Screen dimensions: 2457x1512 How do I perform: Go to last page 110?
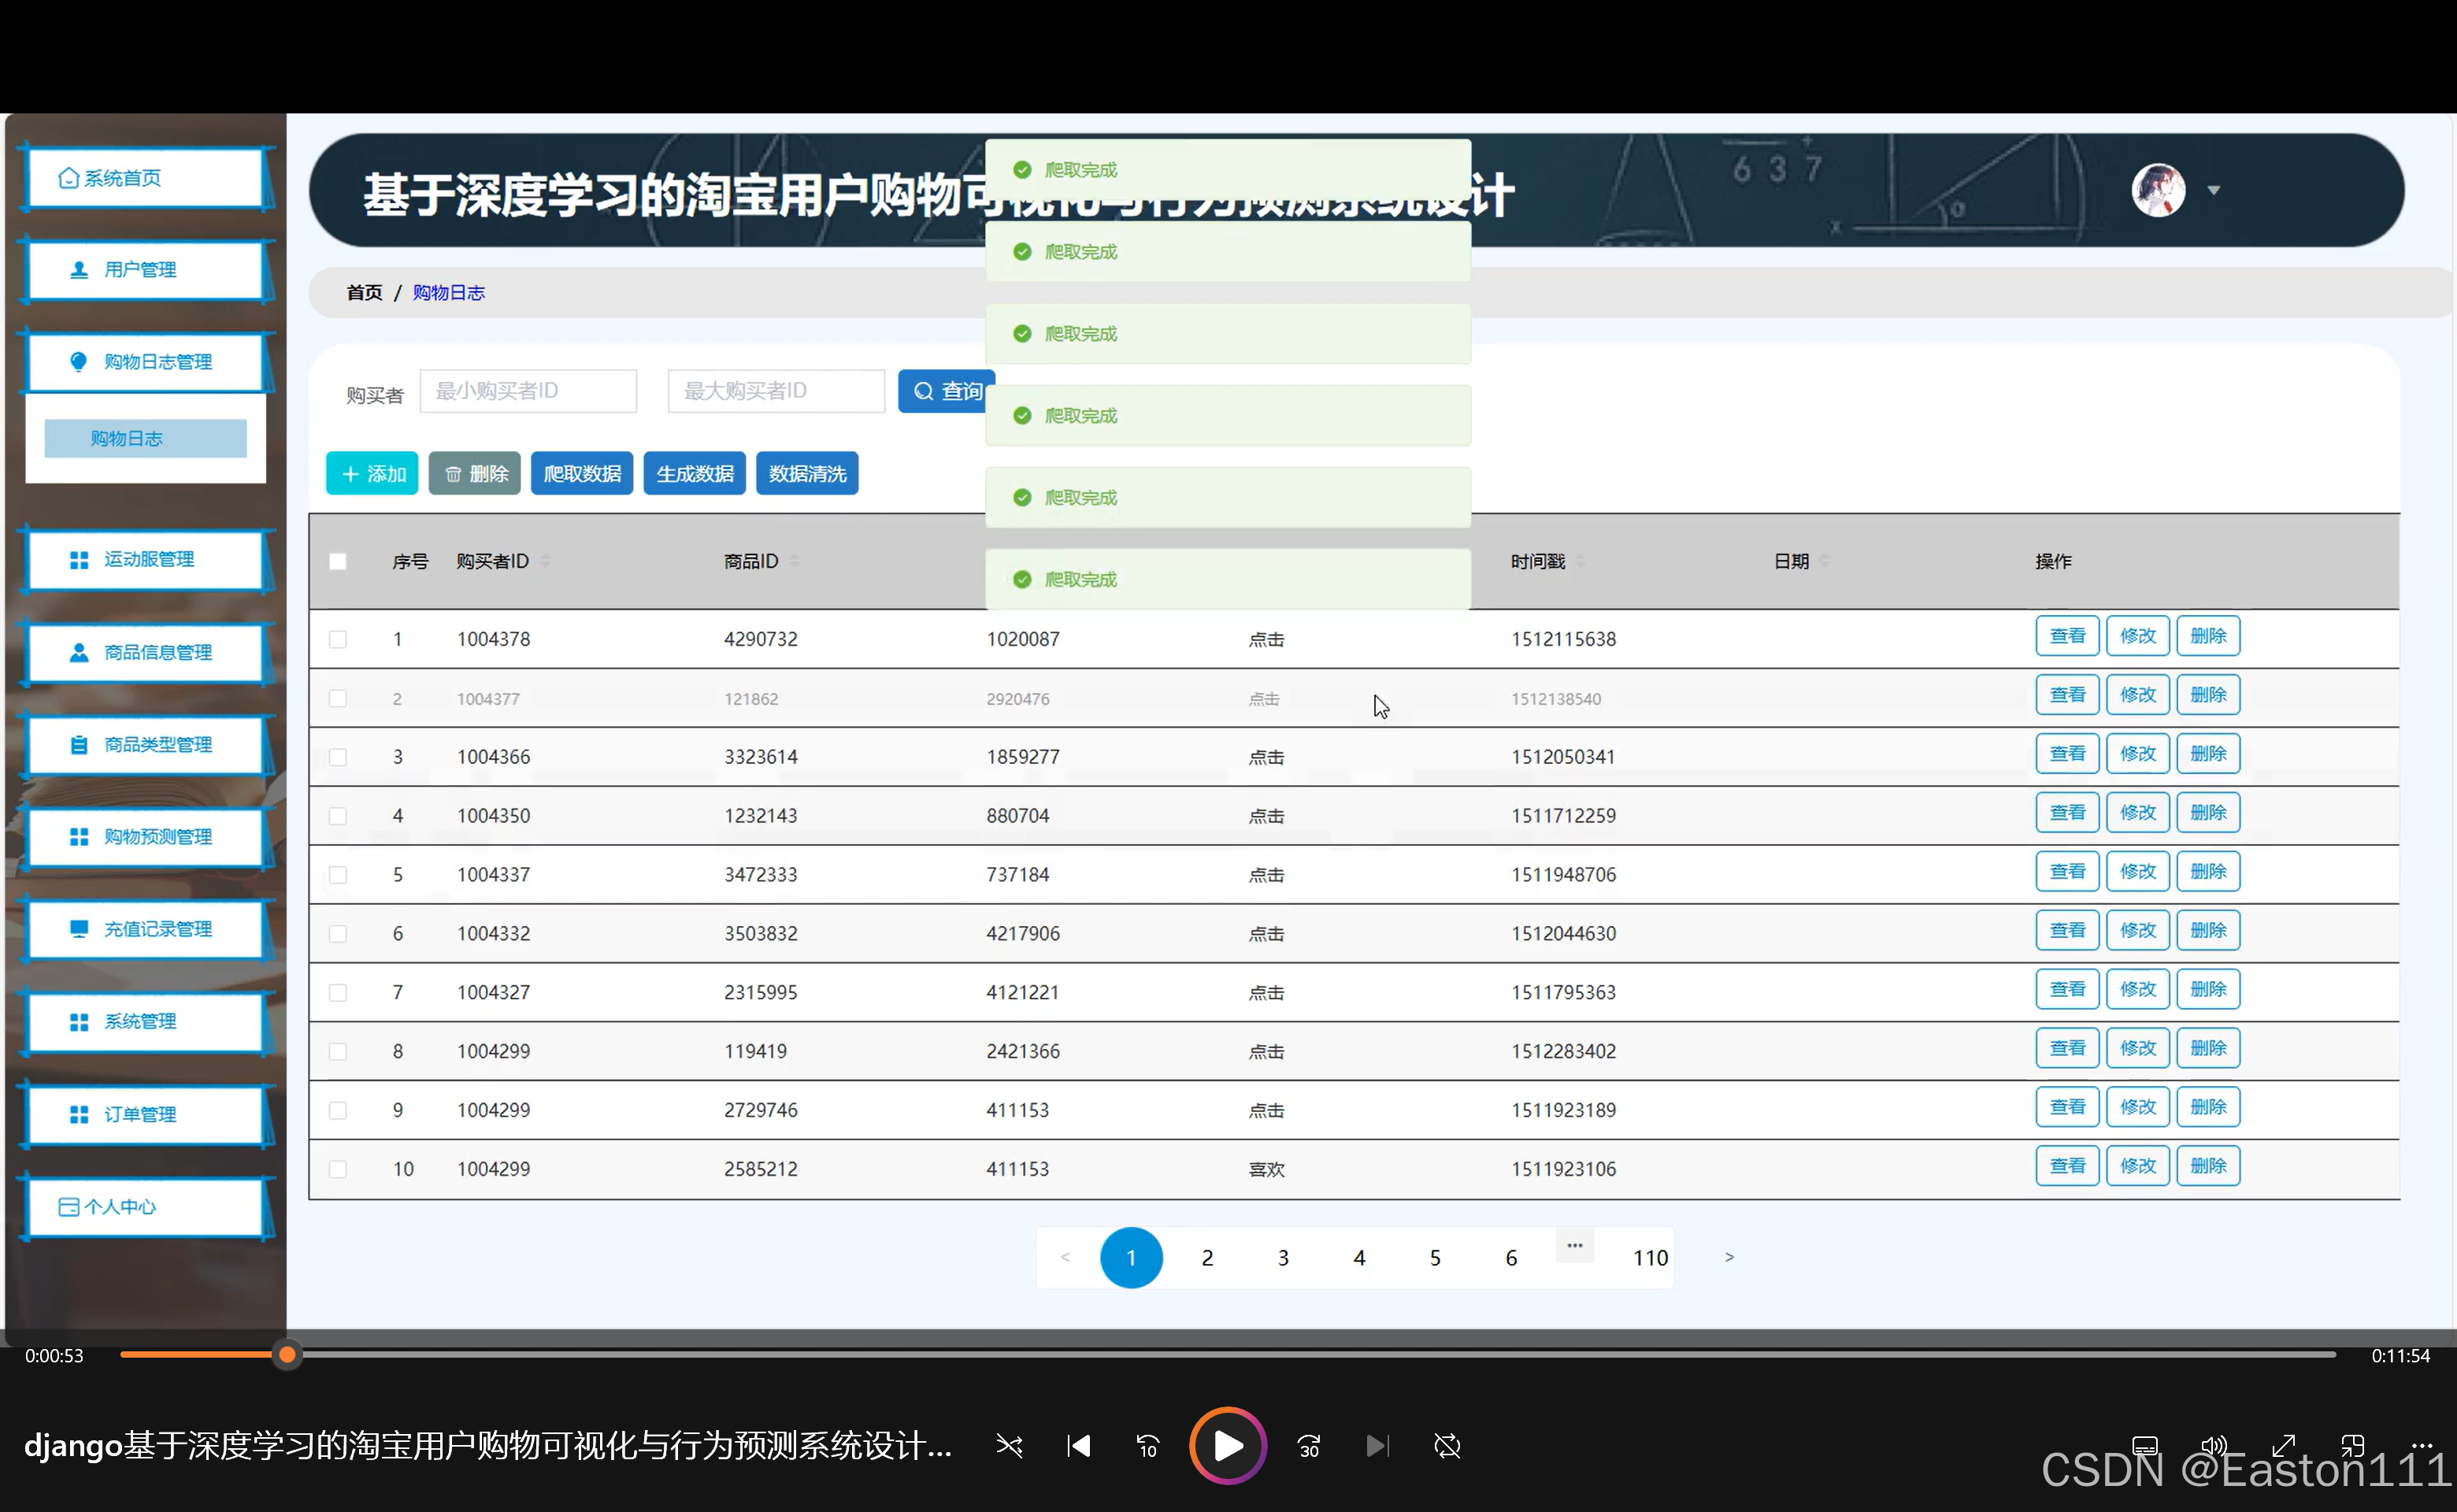(x=1650, y=1258)
